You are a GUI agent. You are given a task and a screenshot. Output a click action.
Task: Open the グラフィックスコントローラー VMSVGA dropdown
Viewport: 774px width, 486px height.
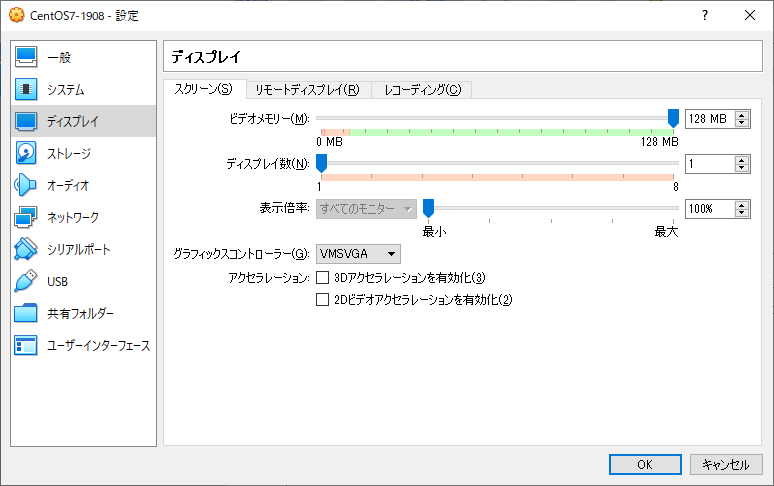pyautogui.click(x=358, y=254)
